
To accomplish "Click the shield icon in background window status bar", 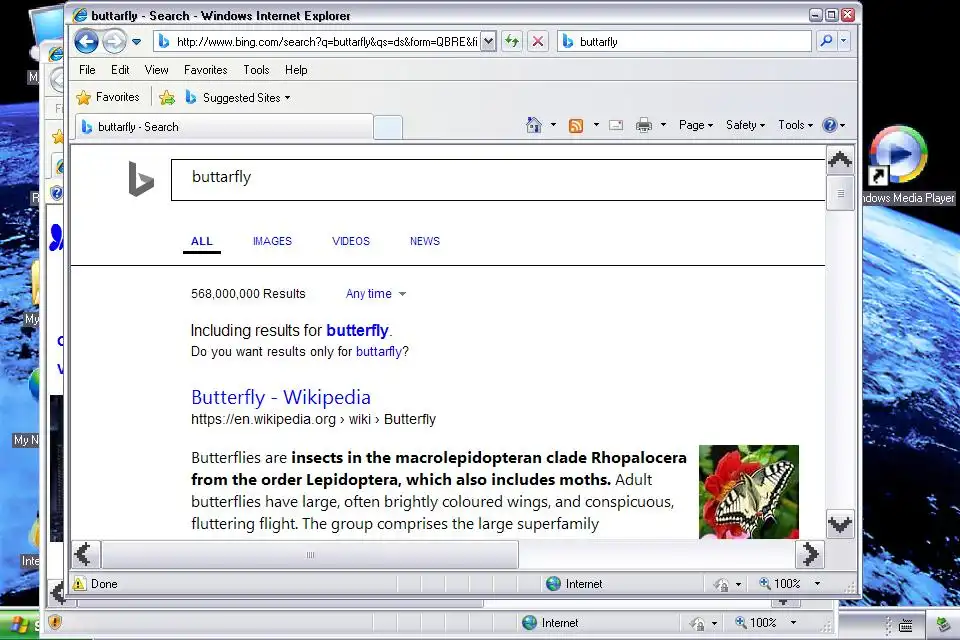I will point(55,622).
